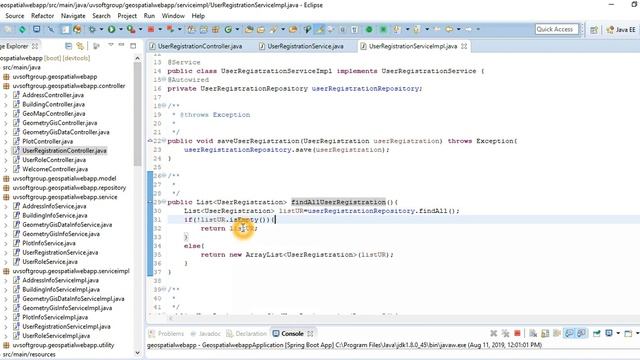Toggle Word Wrap in Console toolbar
Screen dimensions: 640x360
[557, 333]
